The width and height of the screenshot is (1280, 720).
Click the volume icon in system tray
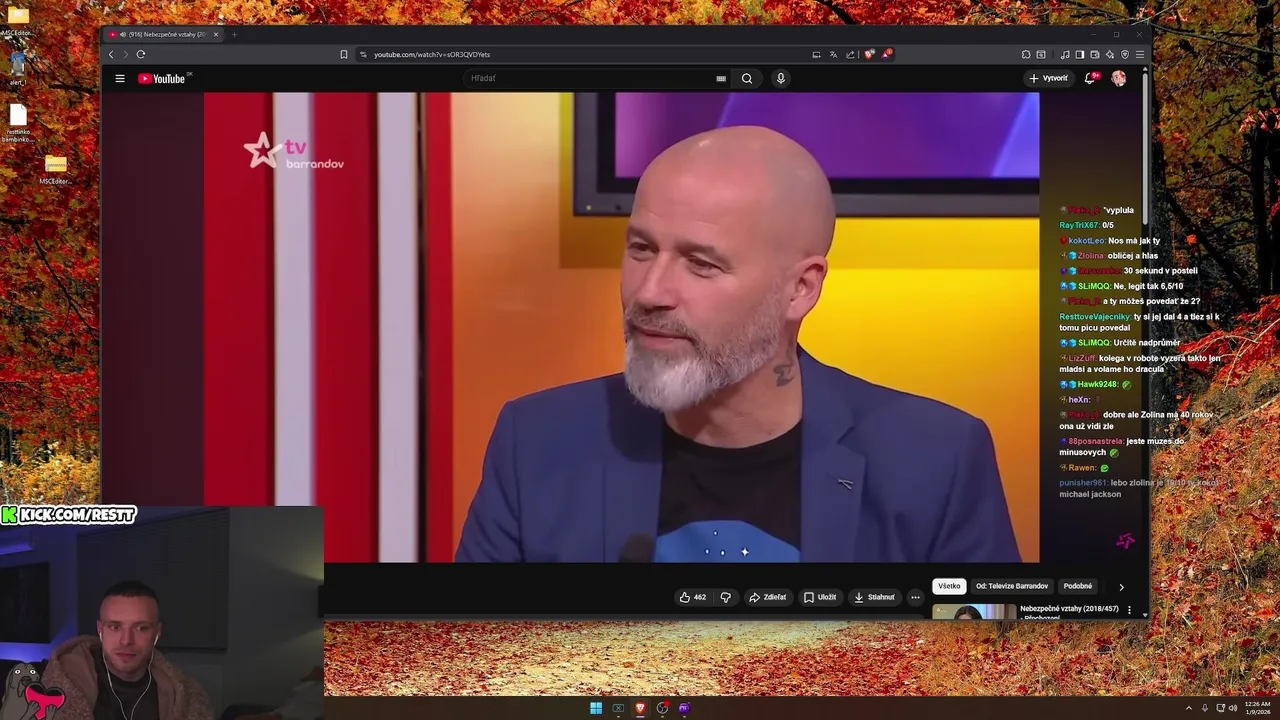[x=1233, y=708]
